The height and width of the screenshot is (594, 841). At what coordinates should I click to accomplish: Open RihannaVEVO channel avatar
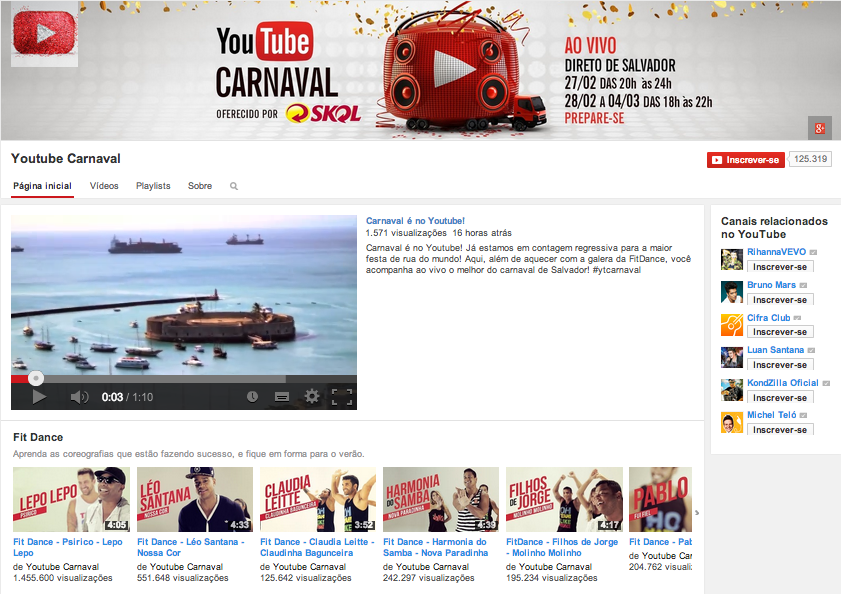pos(732,260)
